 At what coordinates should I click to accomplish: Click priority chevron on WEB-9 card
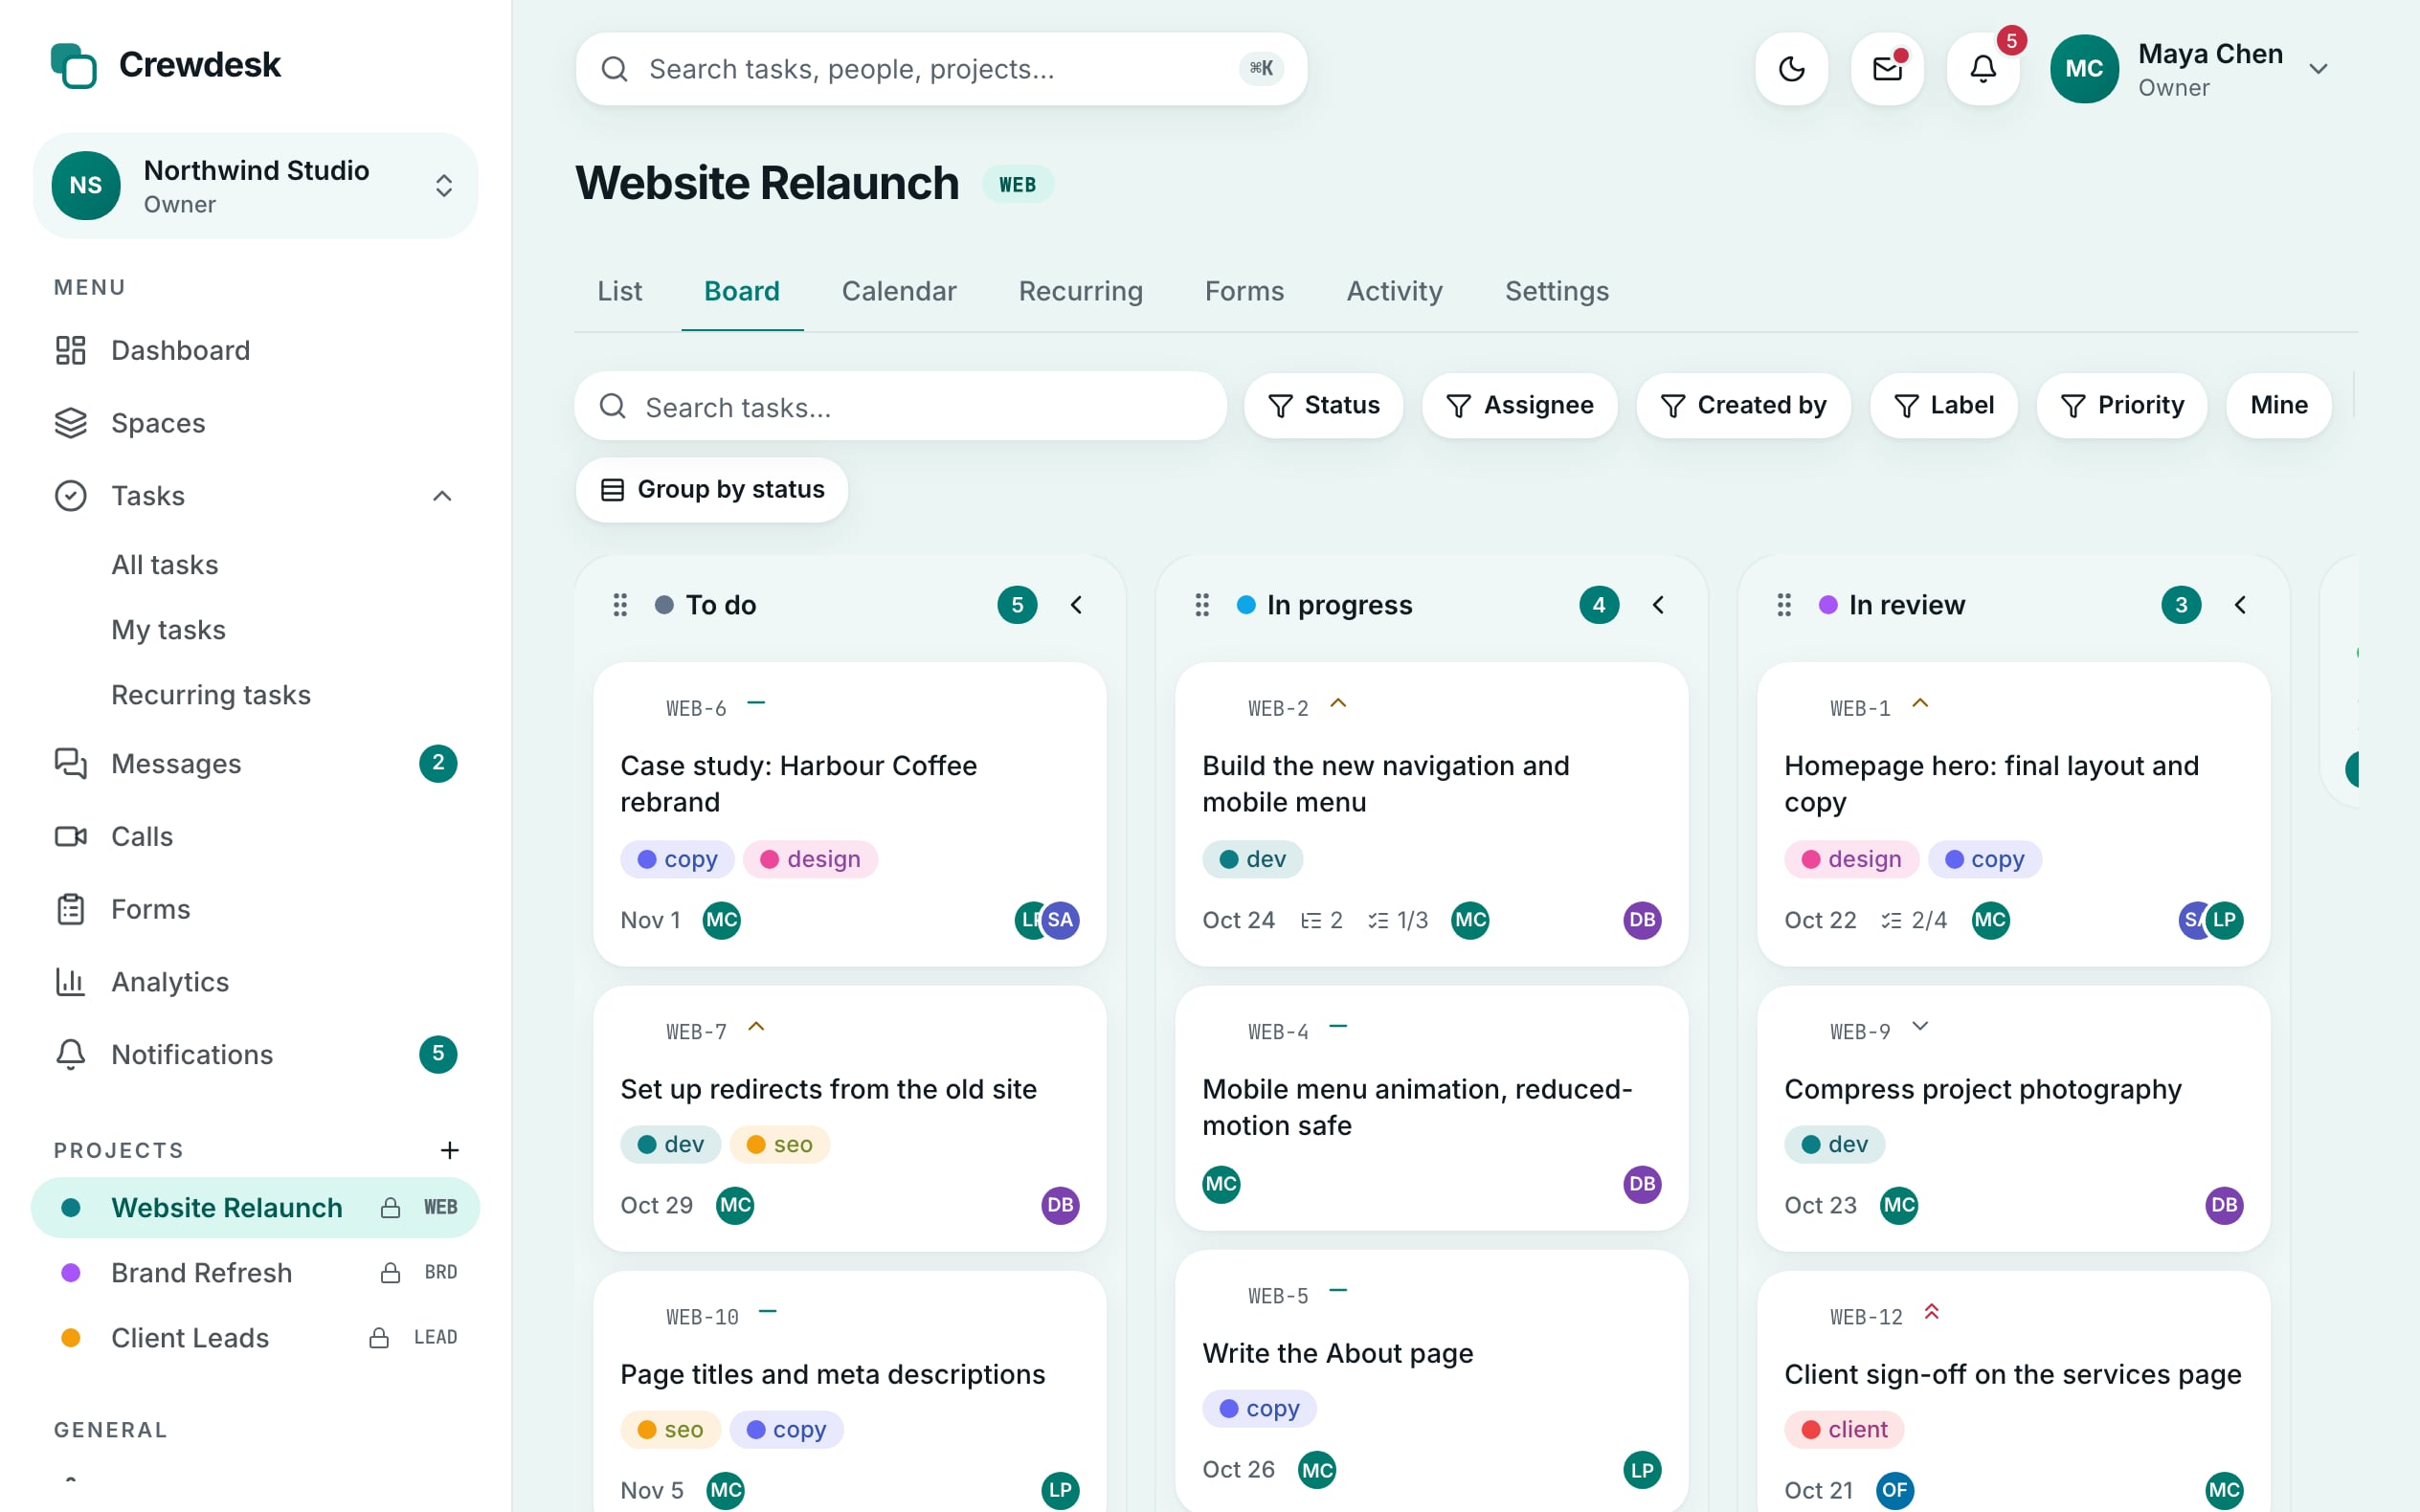pos(1919,1026)
